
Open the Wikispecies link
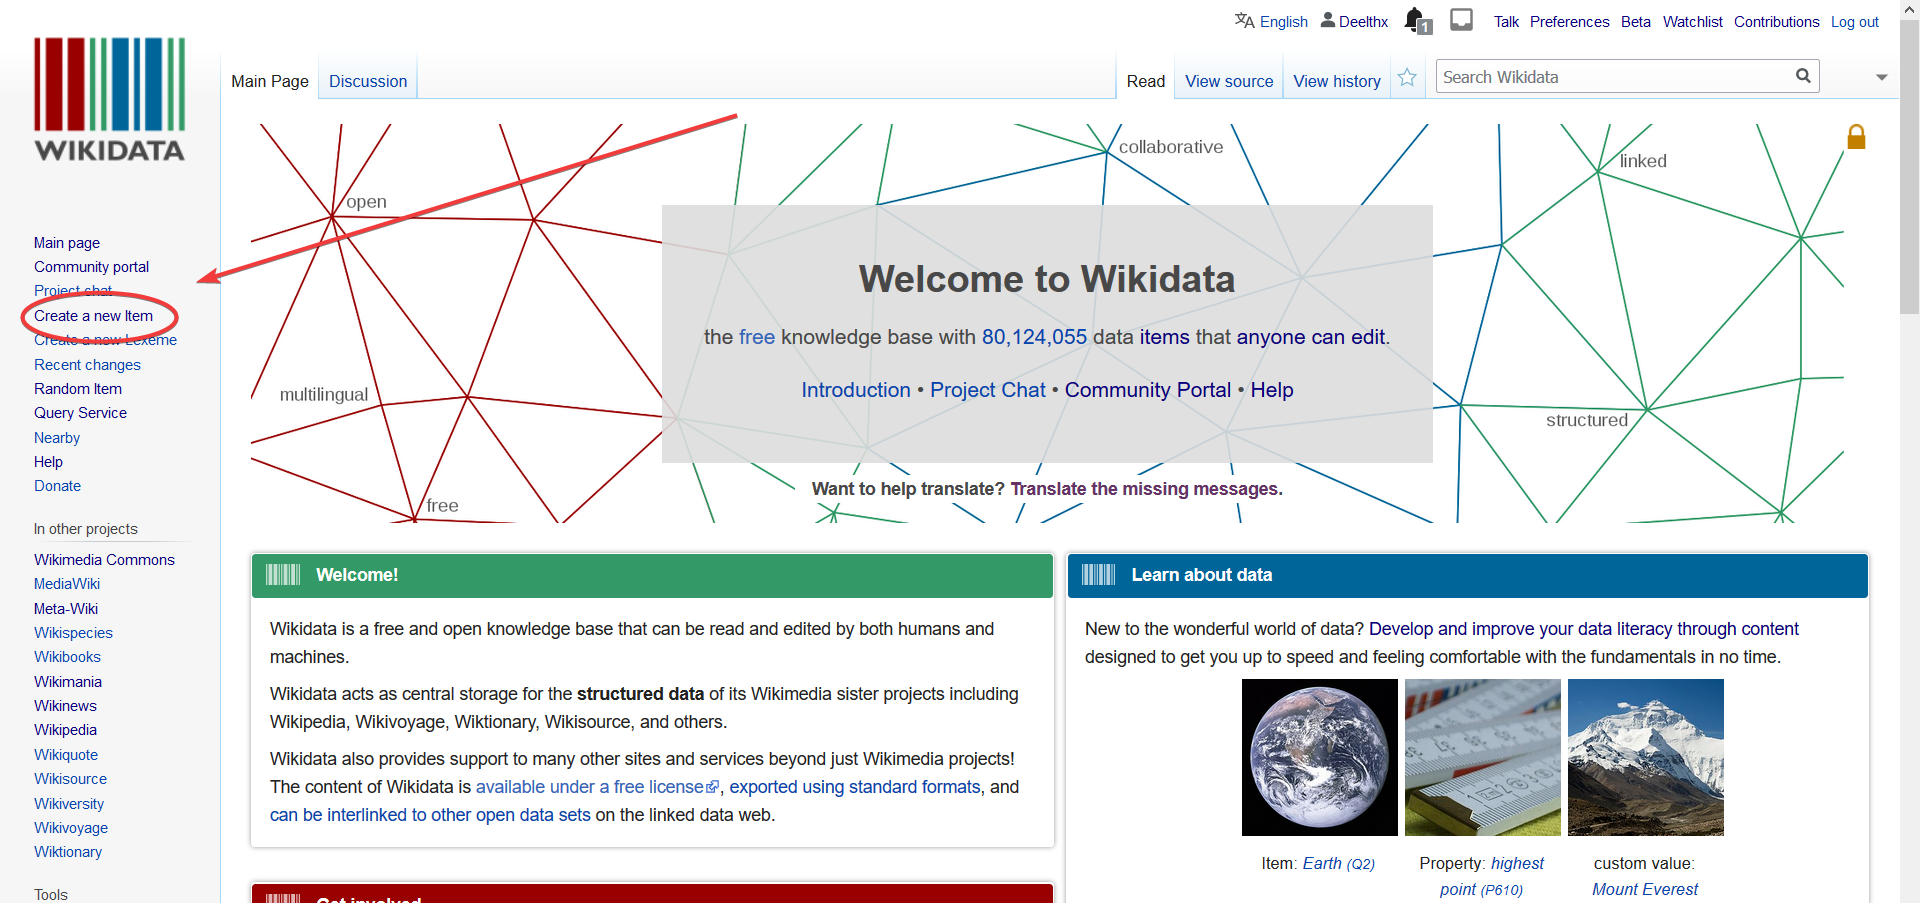(73, 633)
